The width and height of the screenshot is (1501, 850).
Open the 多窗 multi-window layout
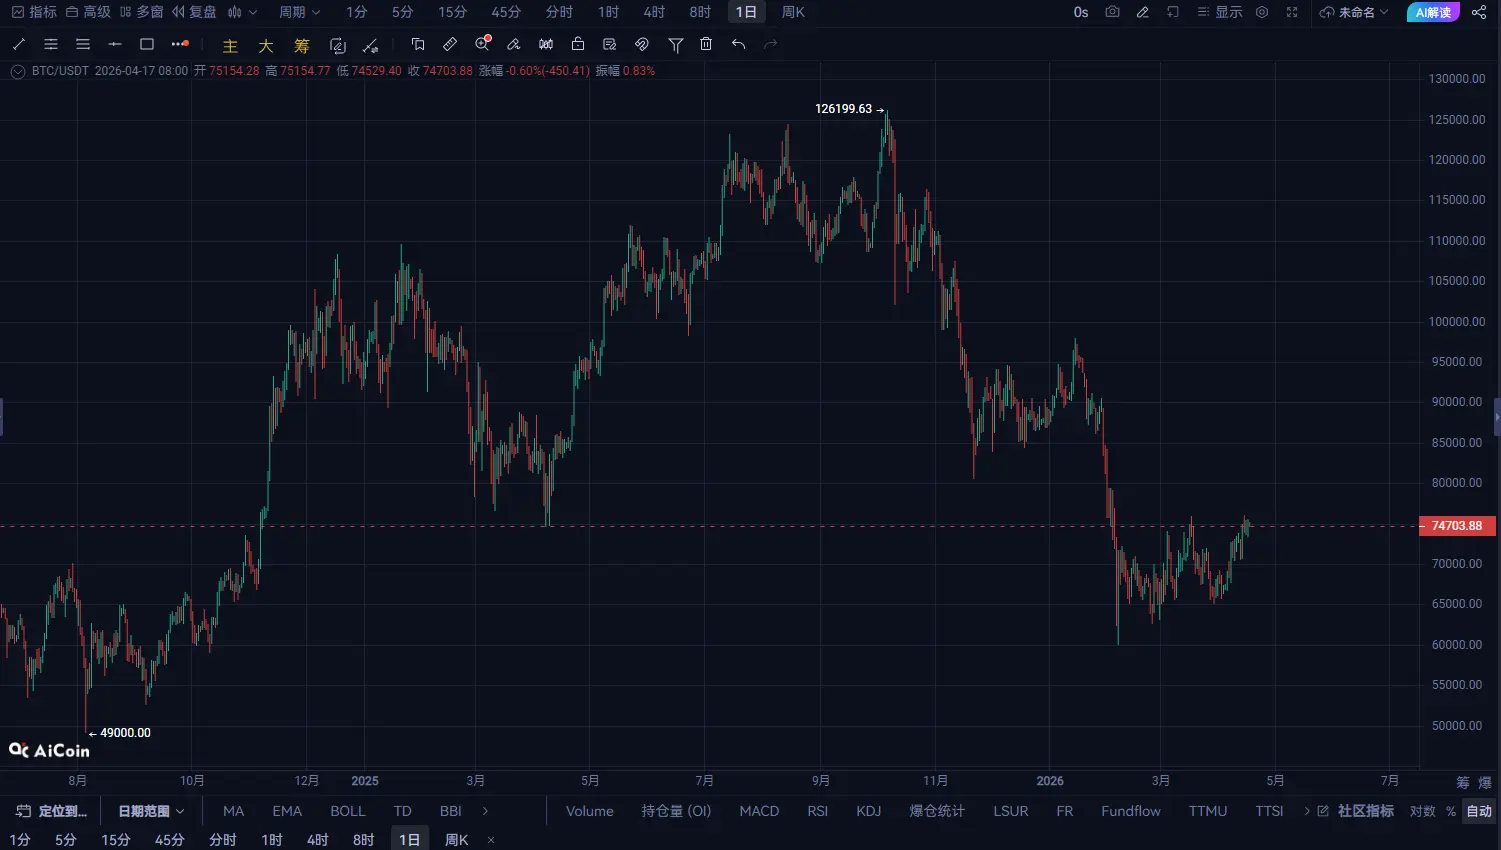[x=141, y=12]
